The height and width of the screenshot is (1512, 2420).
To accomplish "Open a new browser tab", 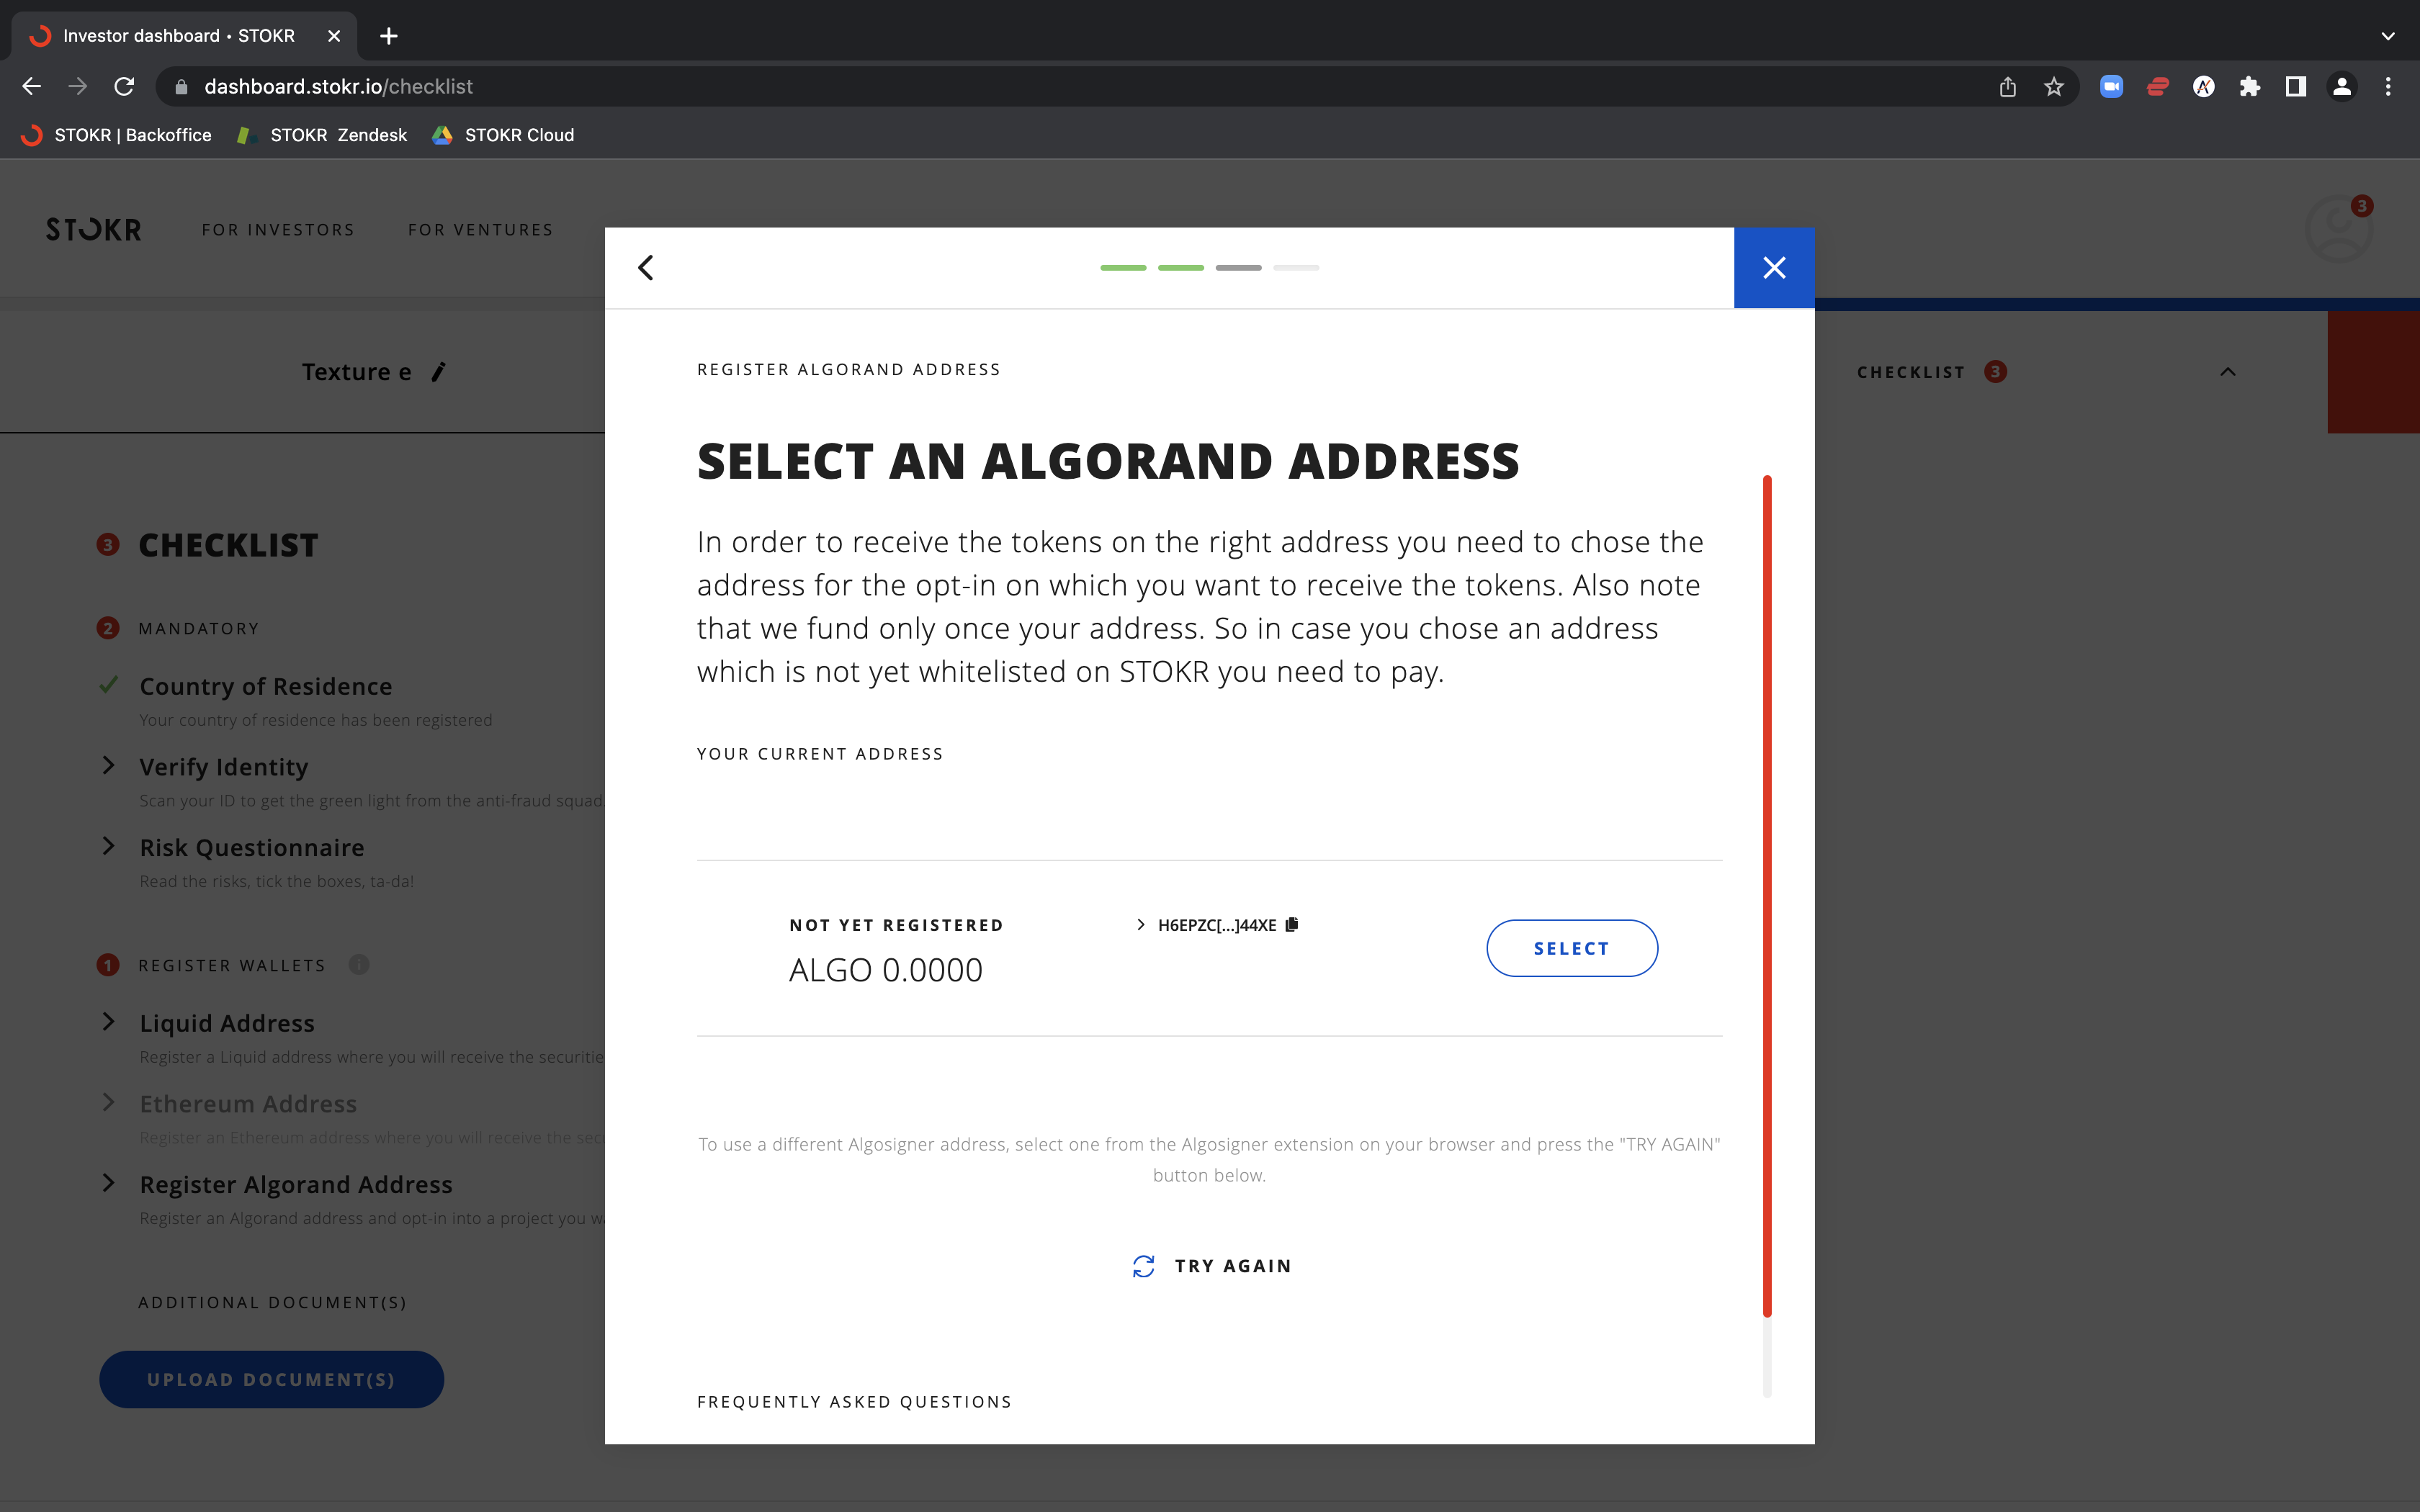I will (389, 36).
